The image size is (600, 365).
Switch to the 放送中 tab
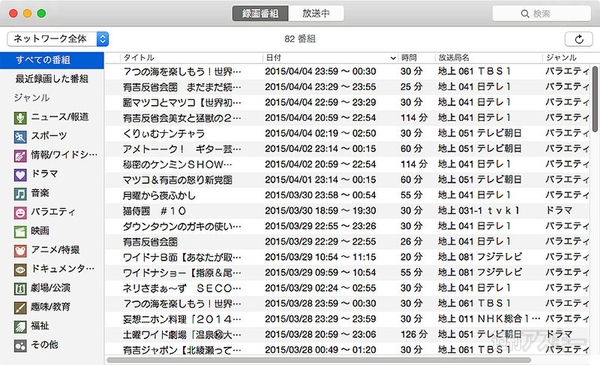(x=316, y=13)
